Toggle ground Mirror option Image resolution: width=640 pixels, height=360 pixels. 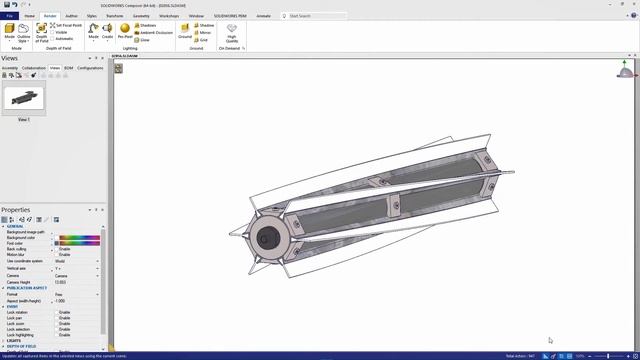[x=203, y=33]
